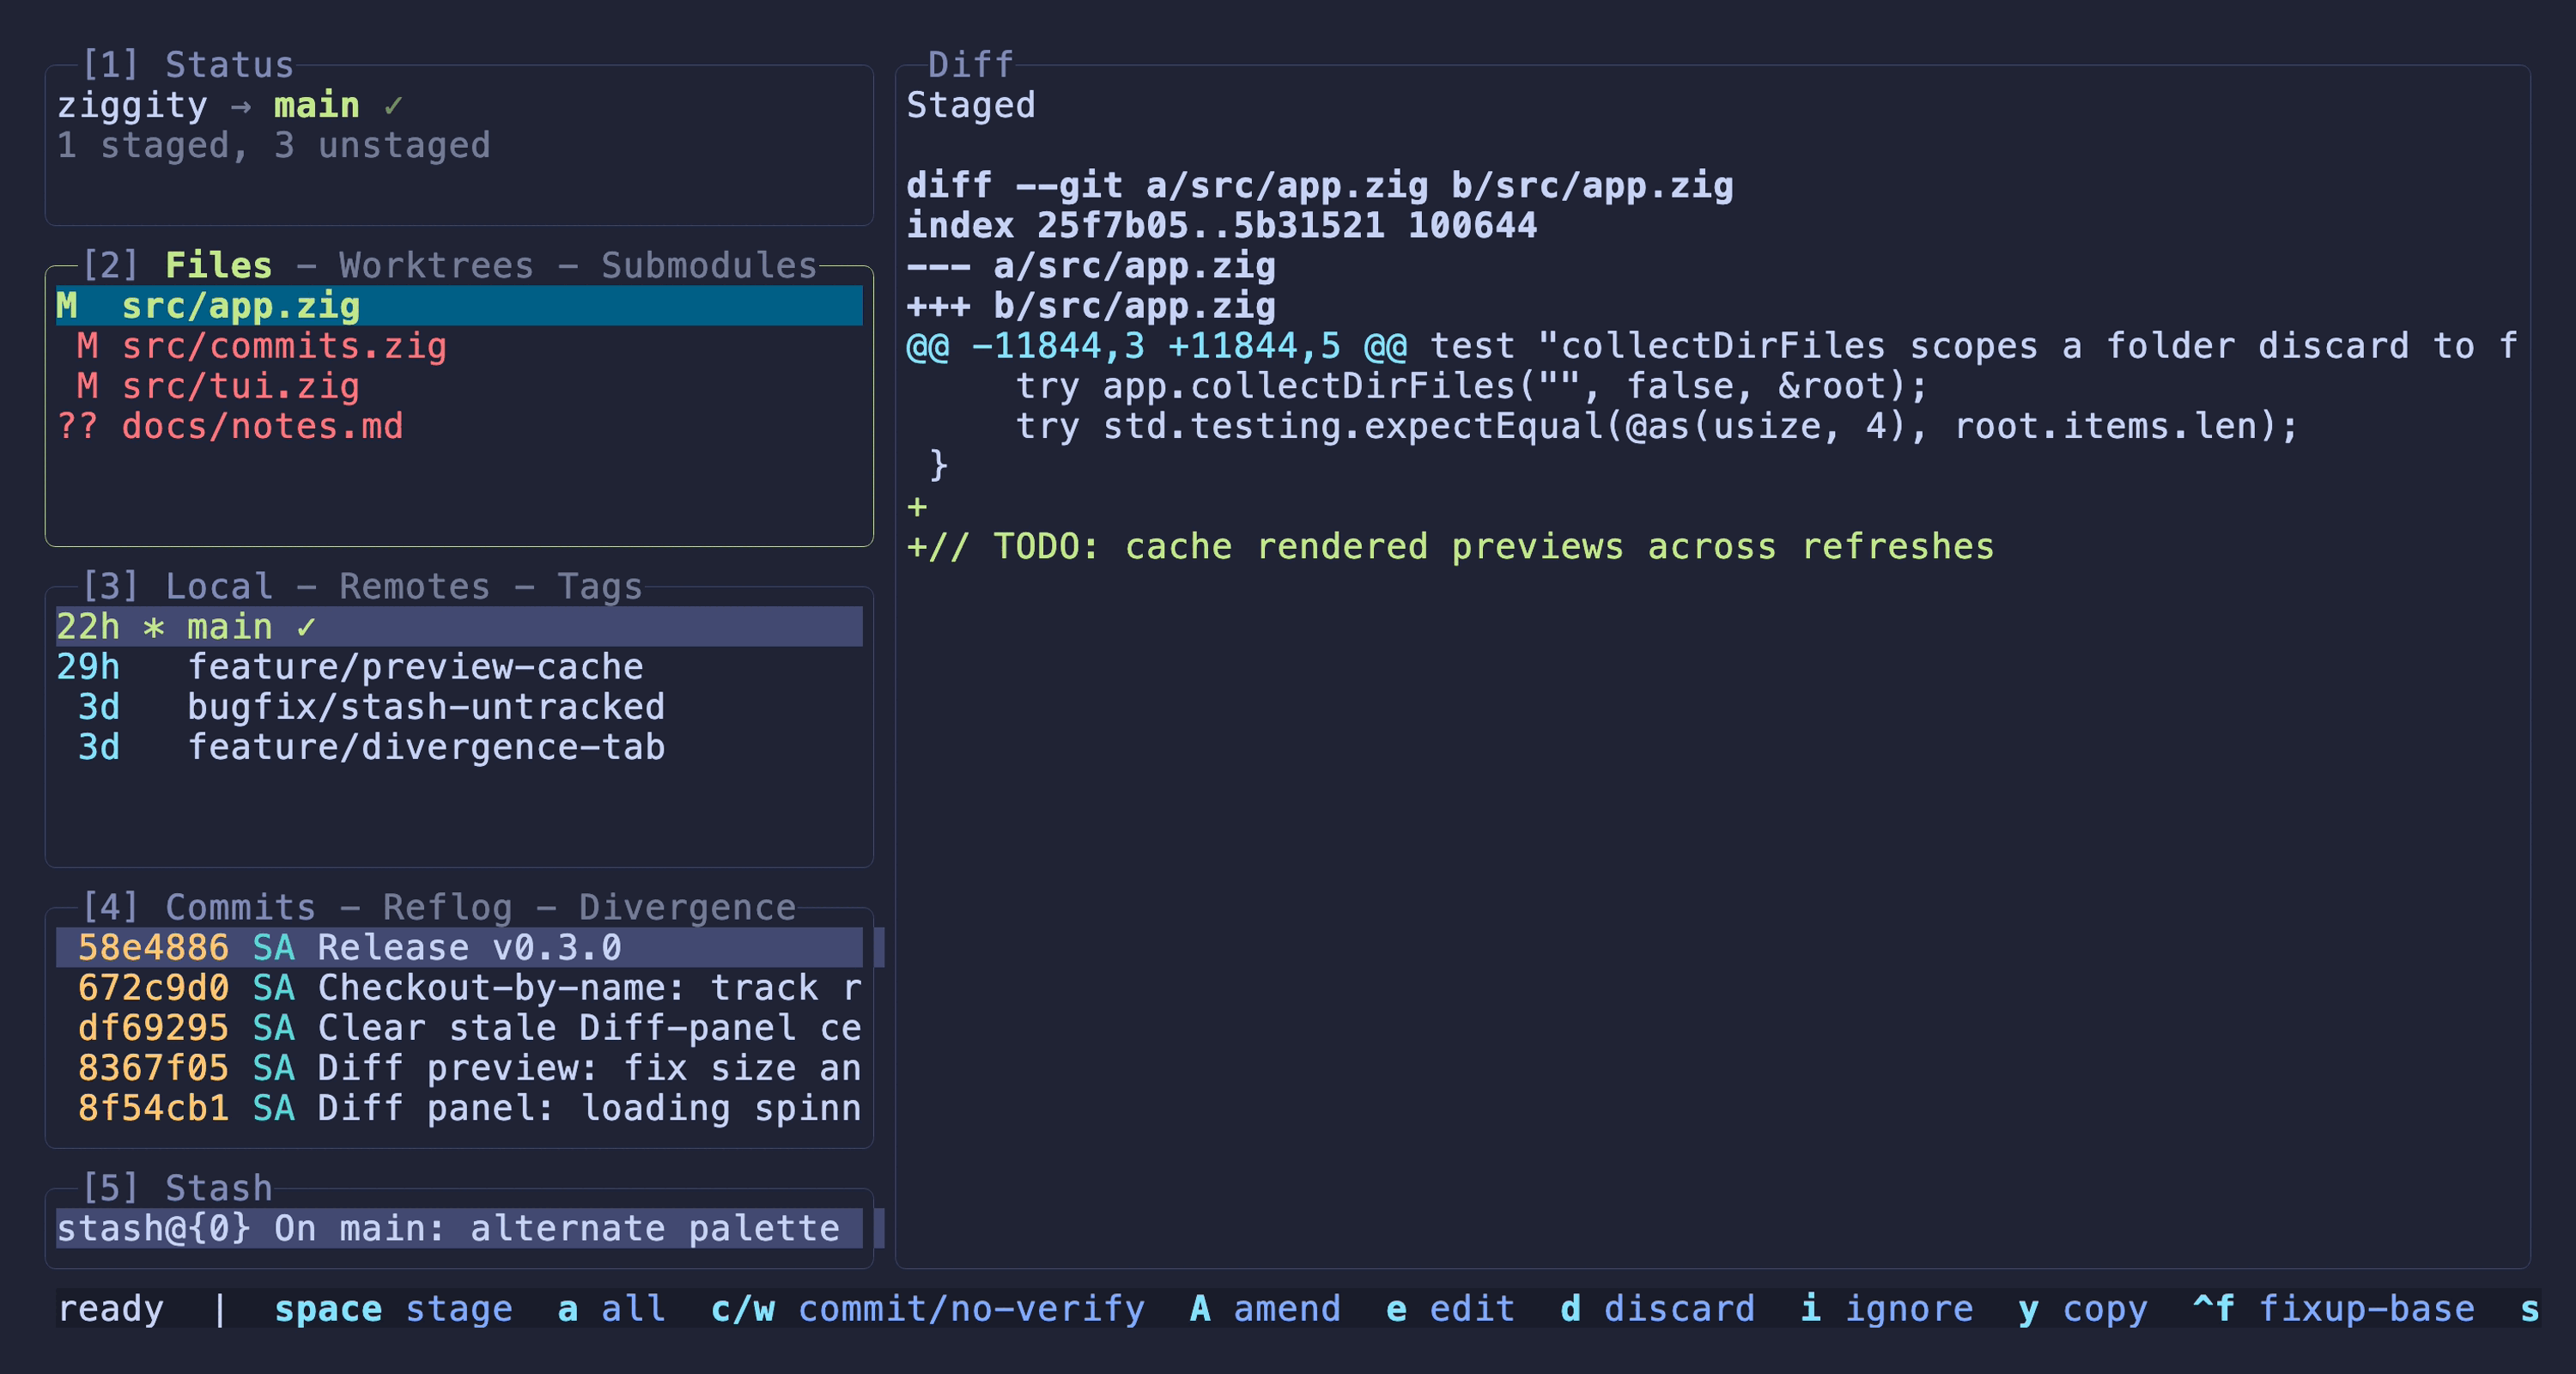2576x1374 pixels.
Task: Select commit 8f54cb1 Diff panel loading
Action: click(x=459, y=1108)
